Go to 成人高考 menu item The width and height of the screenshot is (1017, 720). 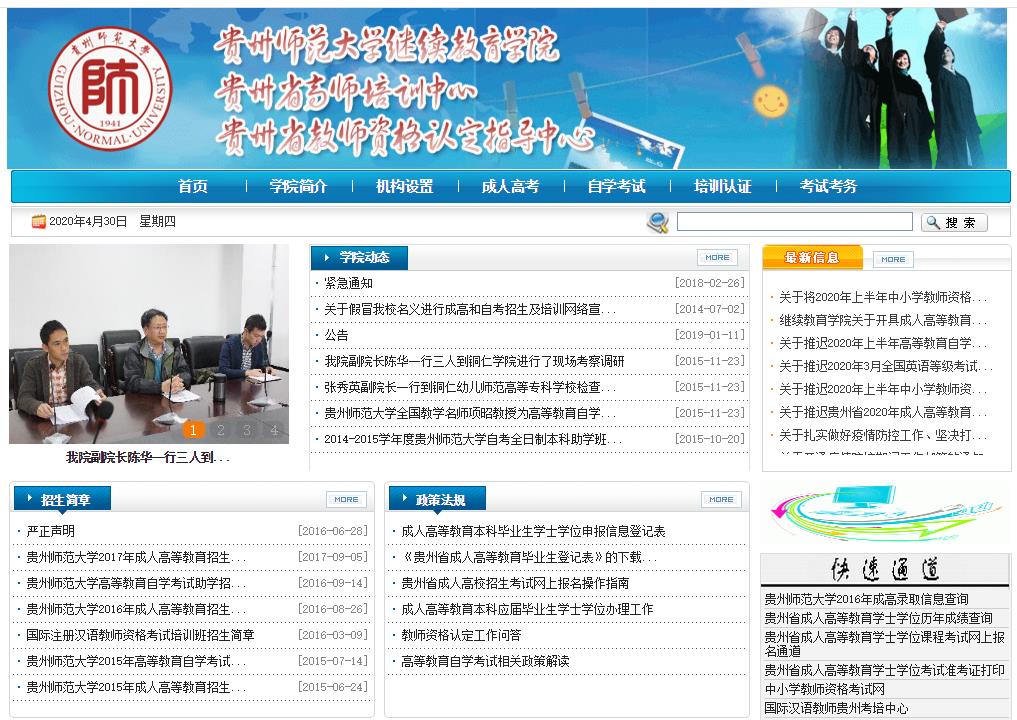(510, 186)
